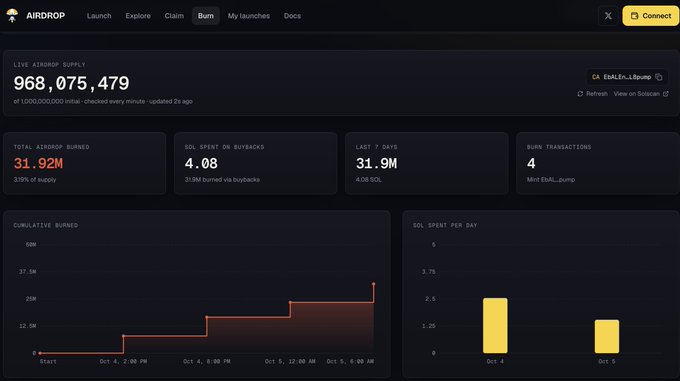680x381 pixels.
Task: Click the 31.92M total burned value
Action: click(38, 163)
